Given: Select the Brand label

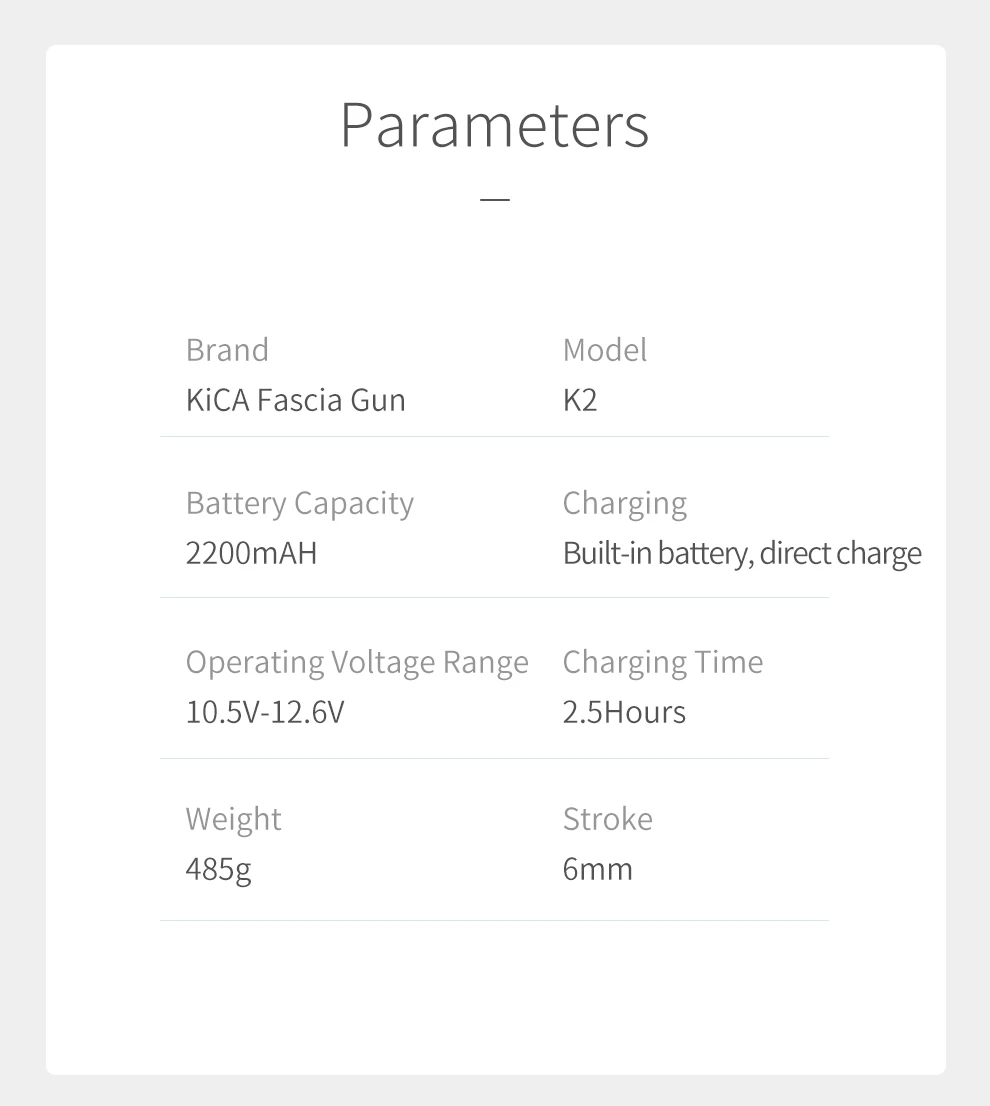Looking at the screenshot, I should [227, 350].
